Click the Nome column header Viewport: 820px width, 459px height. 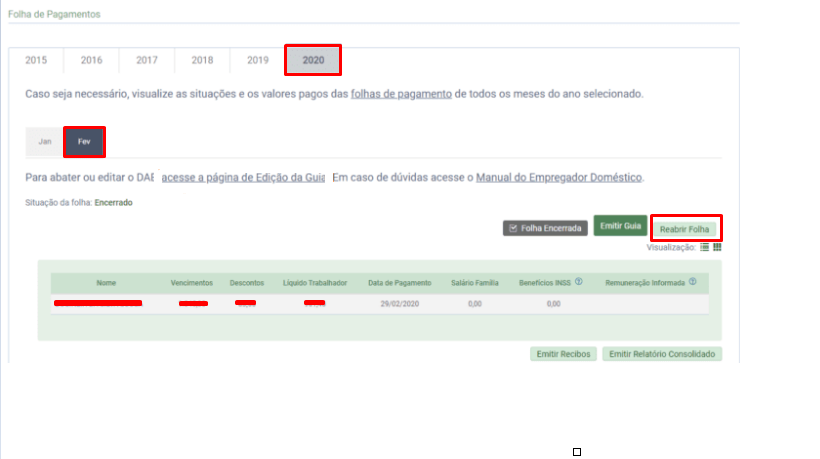(106, 283)
